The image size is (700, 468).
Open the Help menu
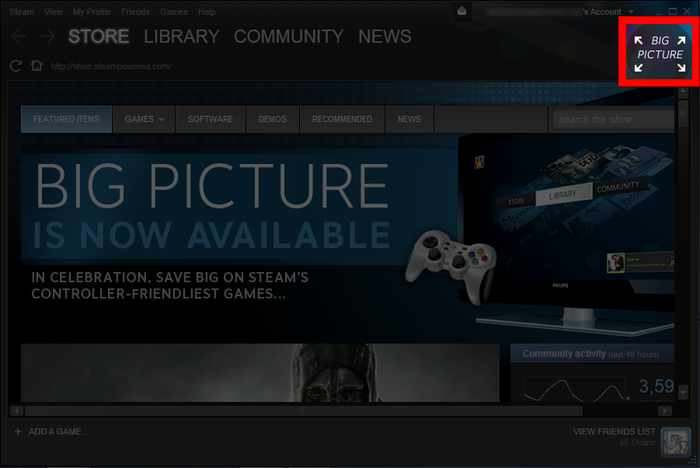pyautogui.click(x=207, y=12)
